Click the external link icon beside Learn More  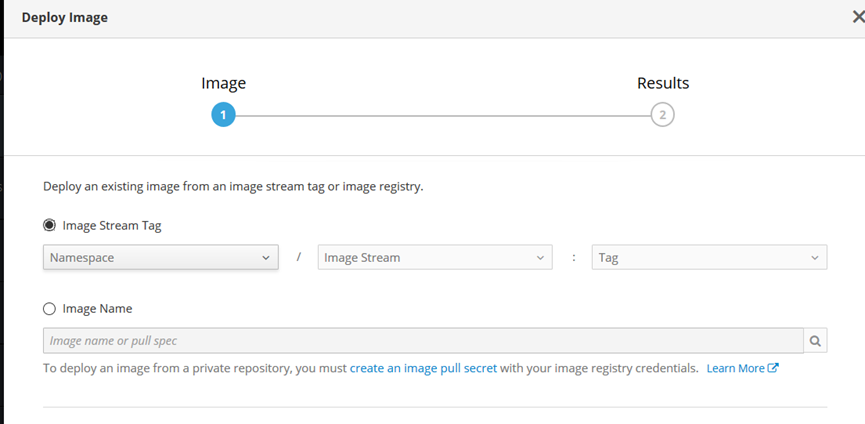(x=773, y=368)
